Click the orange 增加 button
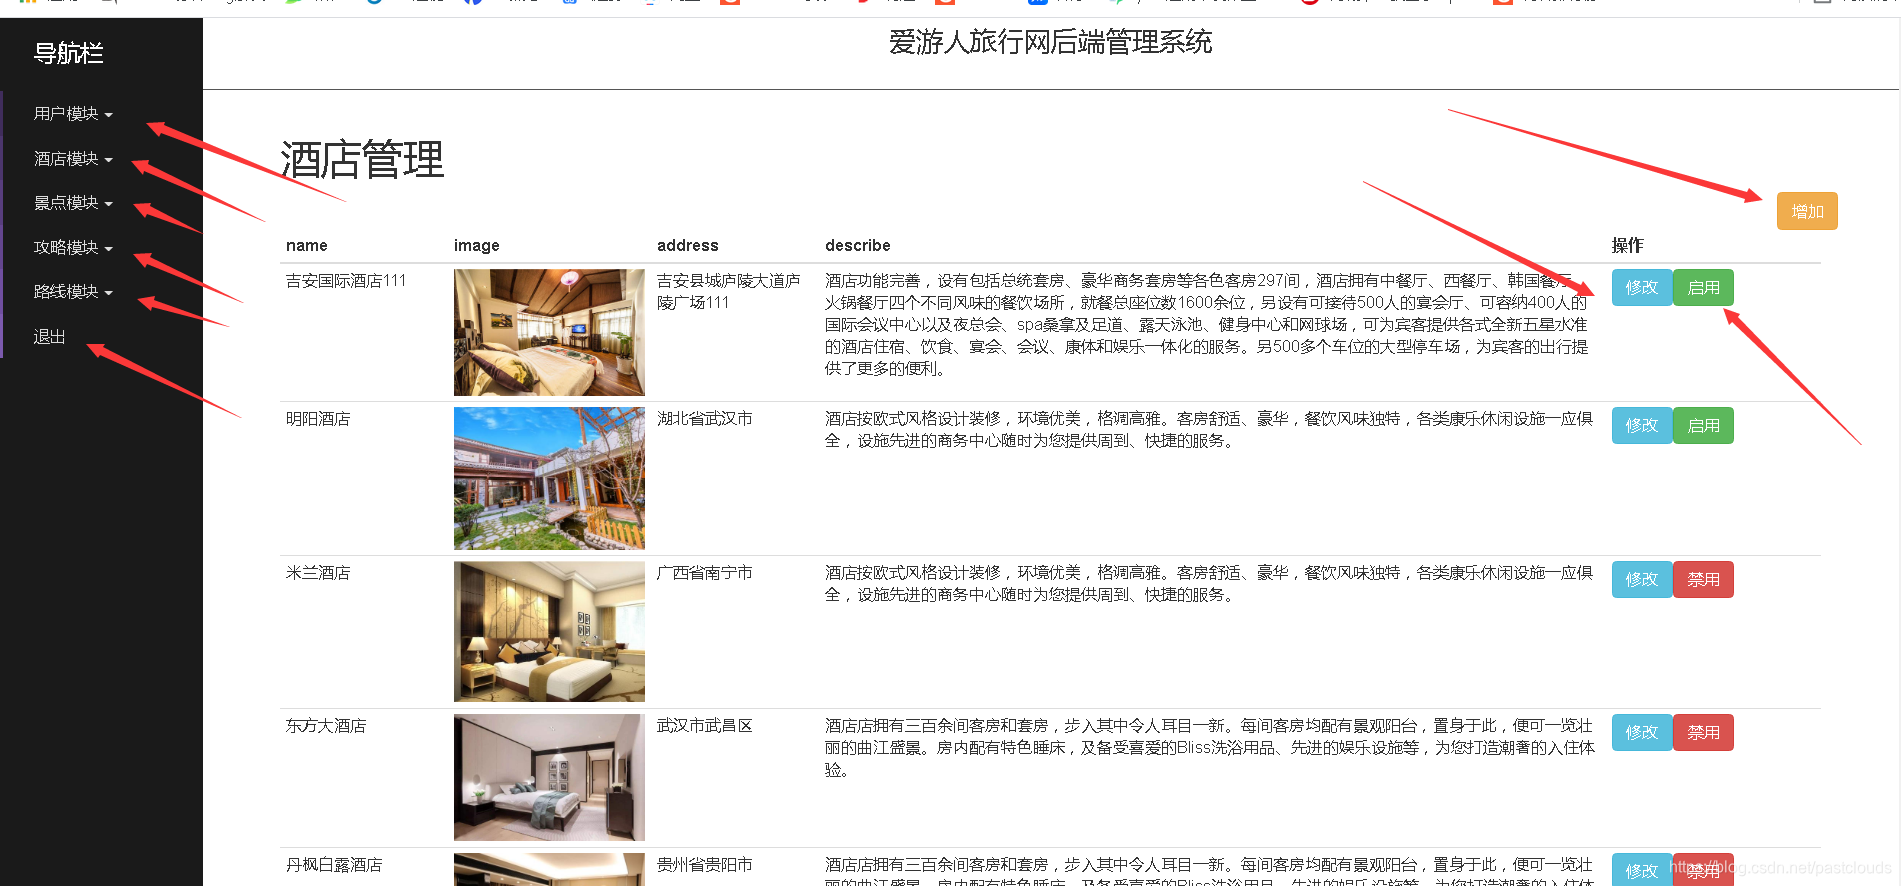This screenshot has width=1901, height=886. (x=1807, y=211)
